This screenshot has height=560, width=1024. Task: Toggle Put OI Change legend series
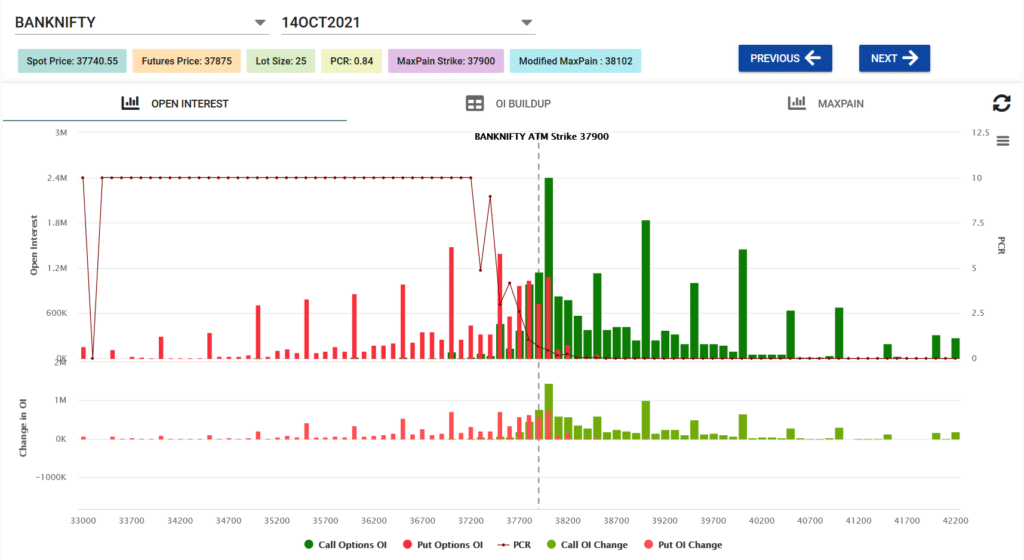(x=683, y=544)
